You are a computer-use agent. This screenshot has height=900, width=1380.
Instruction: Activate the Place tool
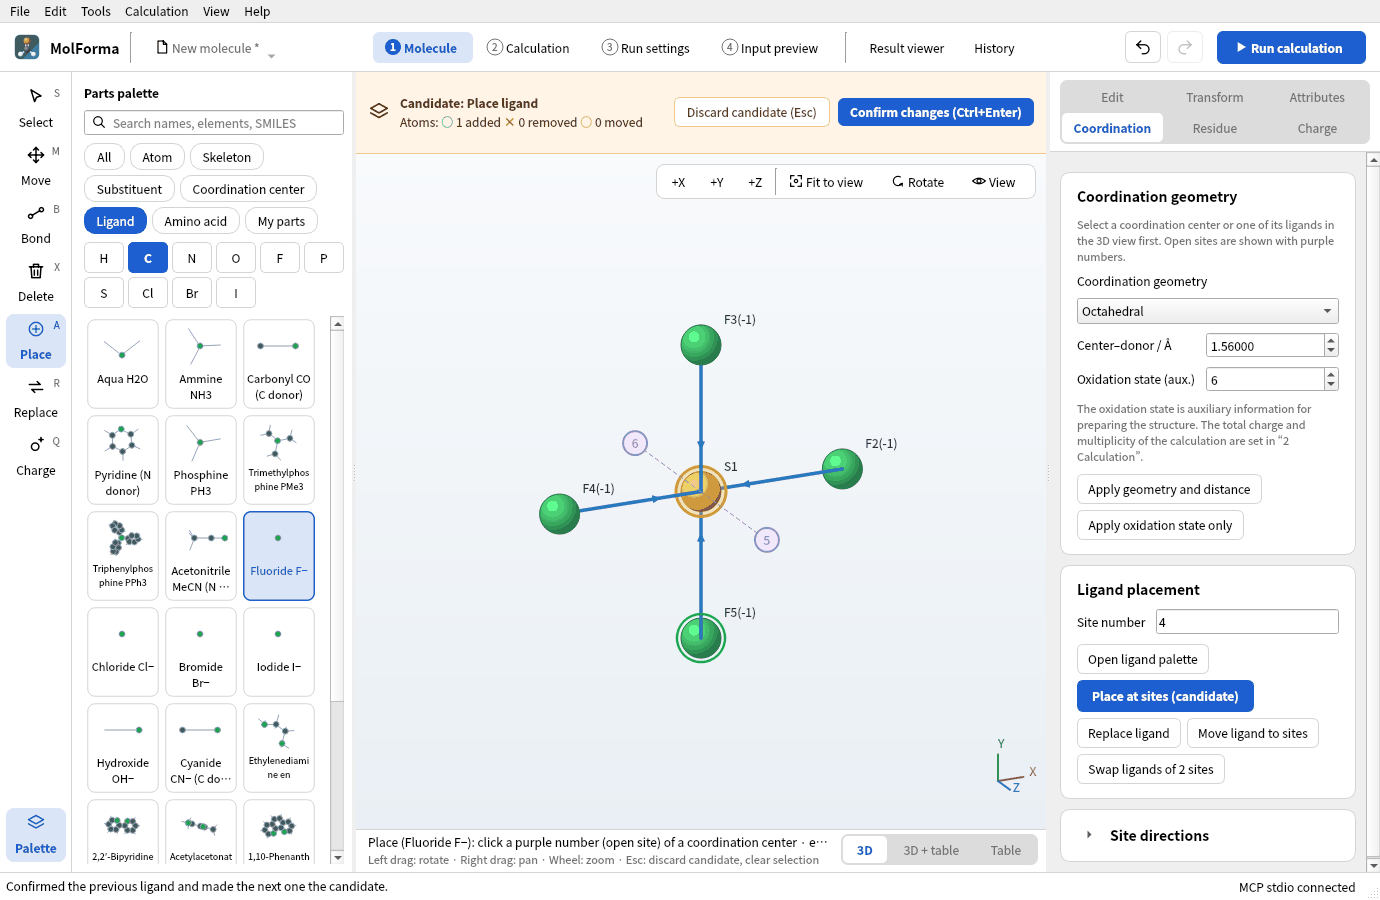(x=36, y=340)
